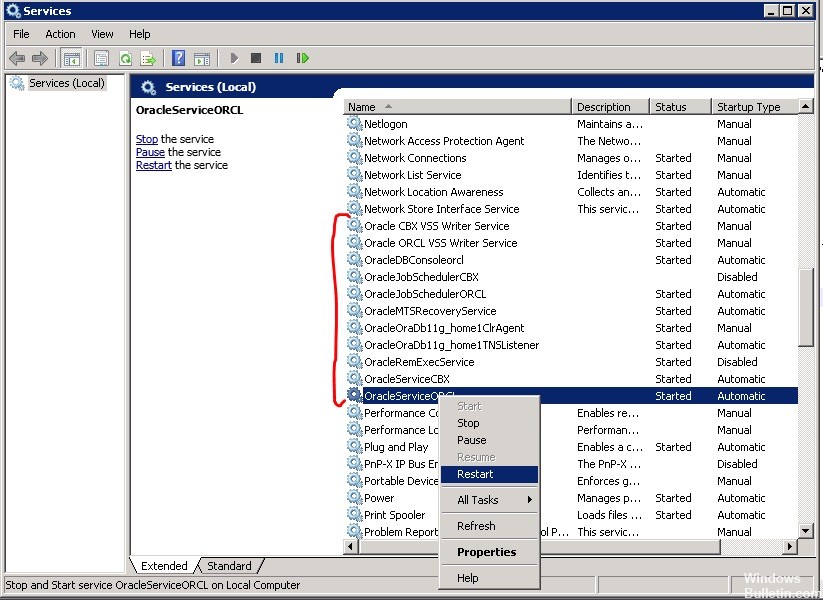Click the Refresh toolbar icon
The image size is (823, 600).
coord(125,58)
